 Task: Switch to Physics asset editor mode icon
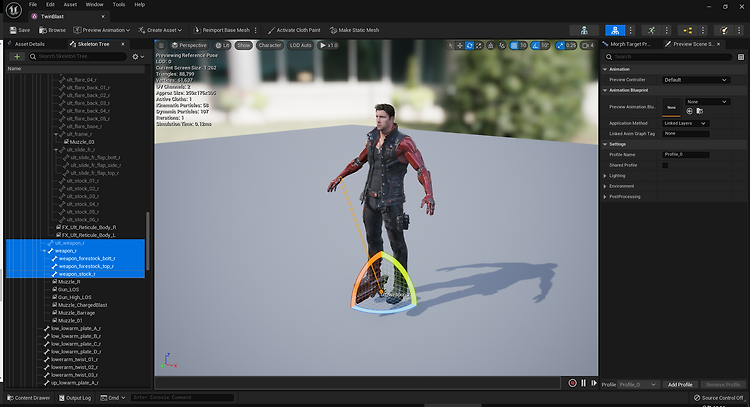pos(724,31)
